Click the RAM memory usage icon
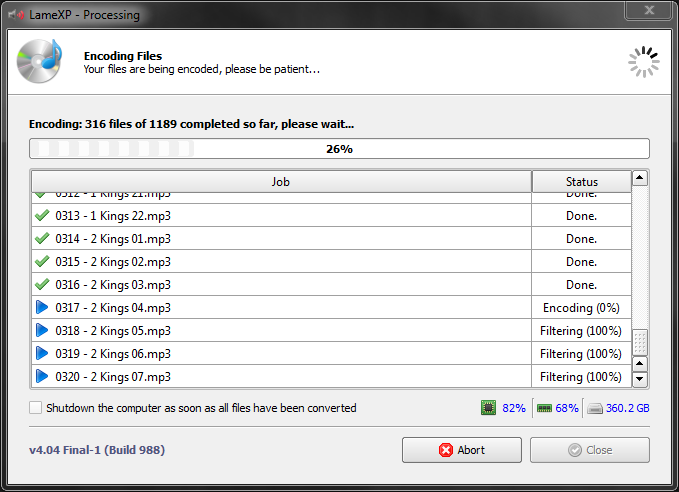Viewport: 679px width, 492px height. (544, 408)
